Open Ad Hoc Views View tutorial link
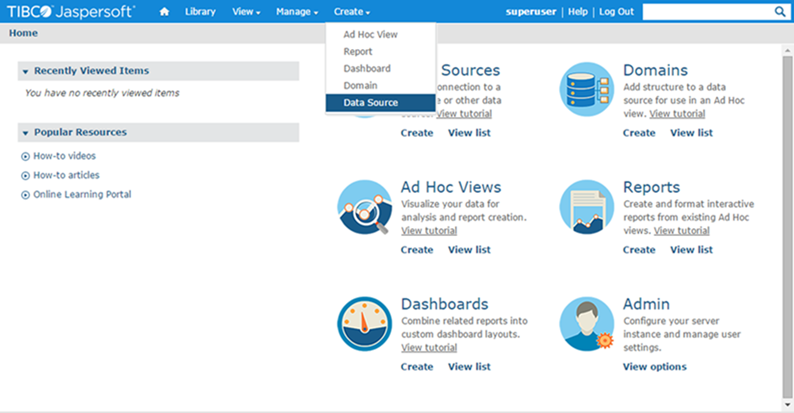 click(x=429, y=231)
